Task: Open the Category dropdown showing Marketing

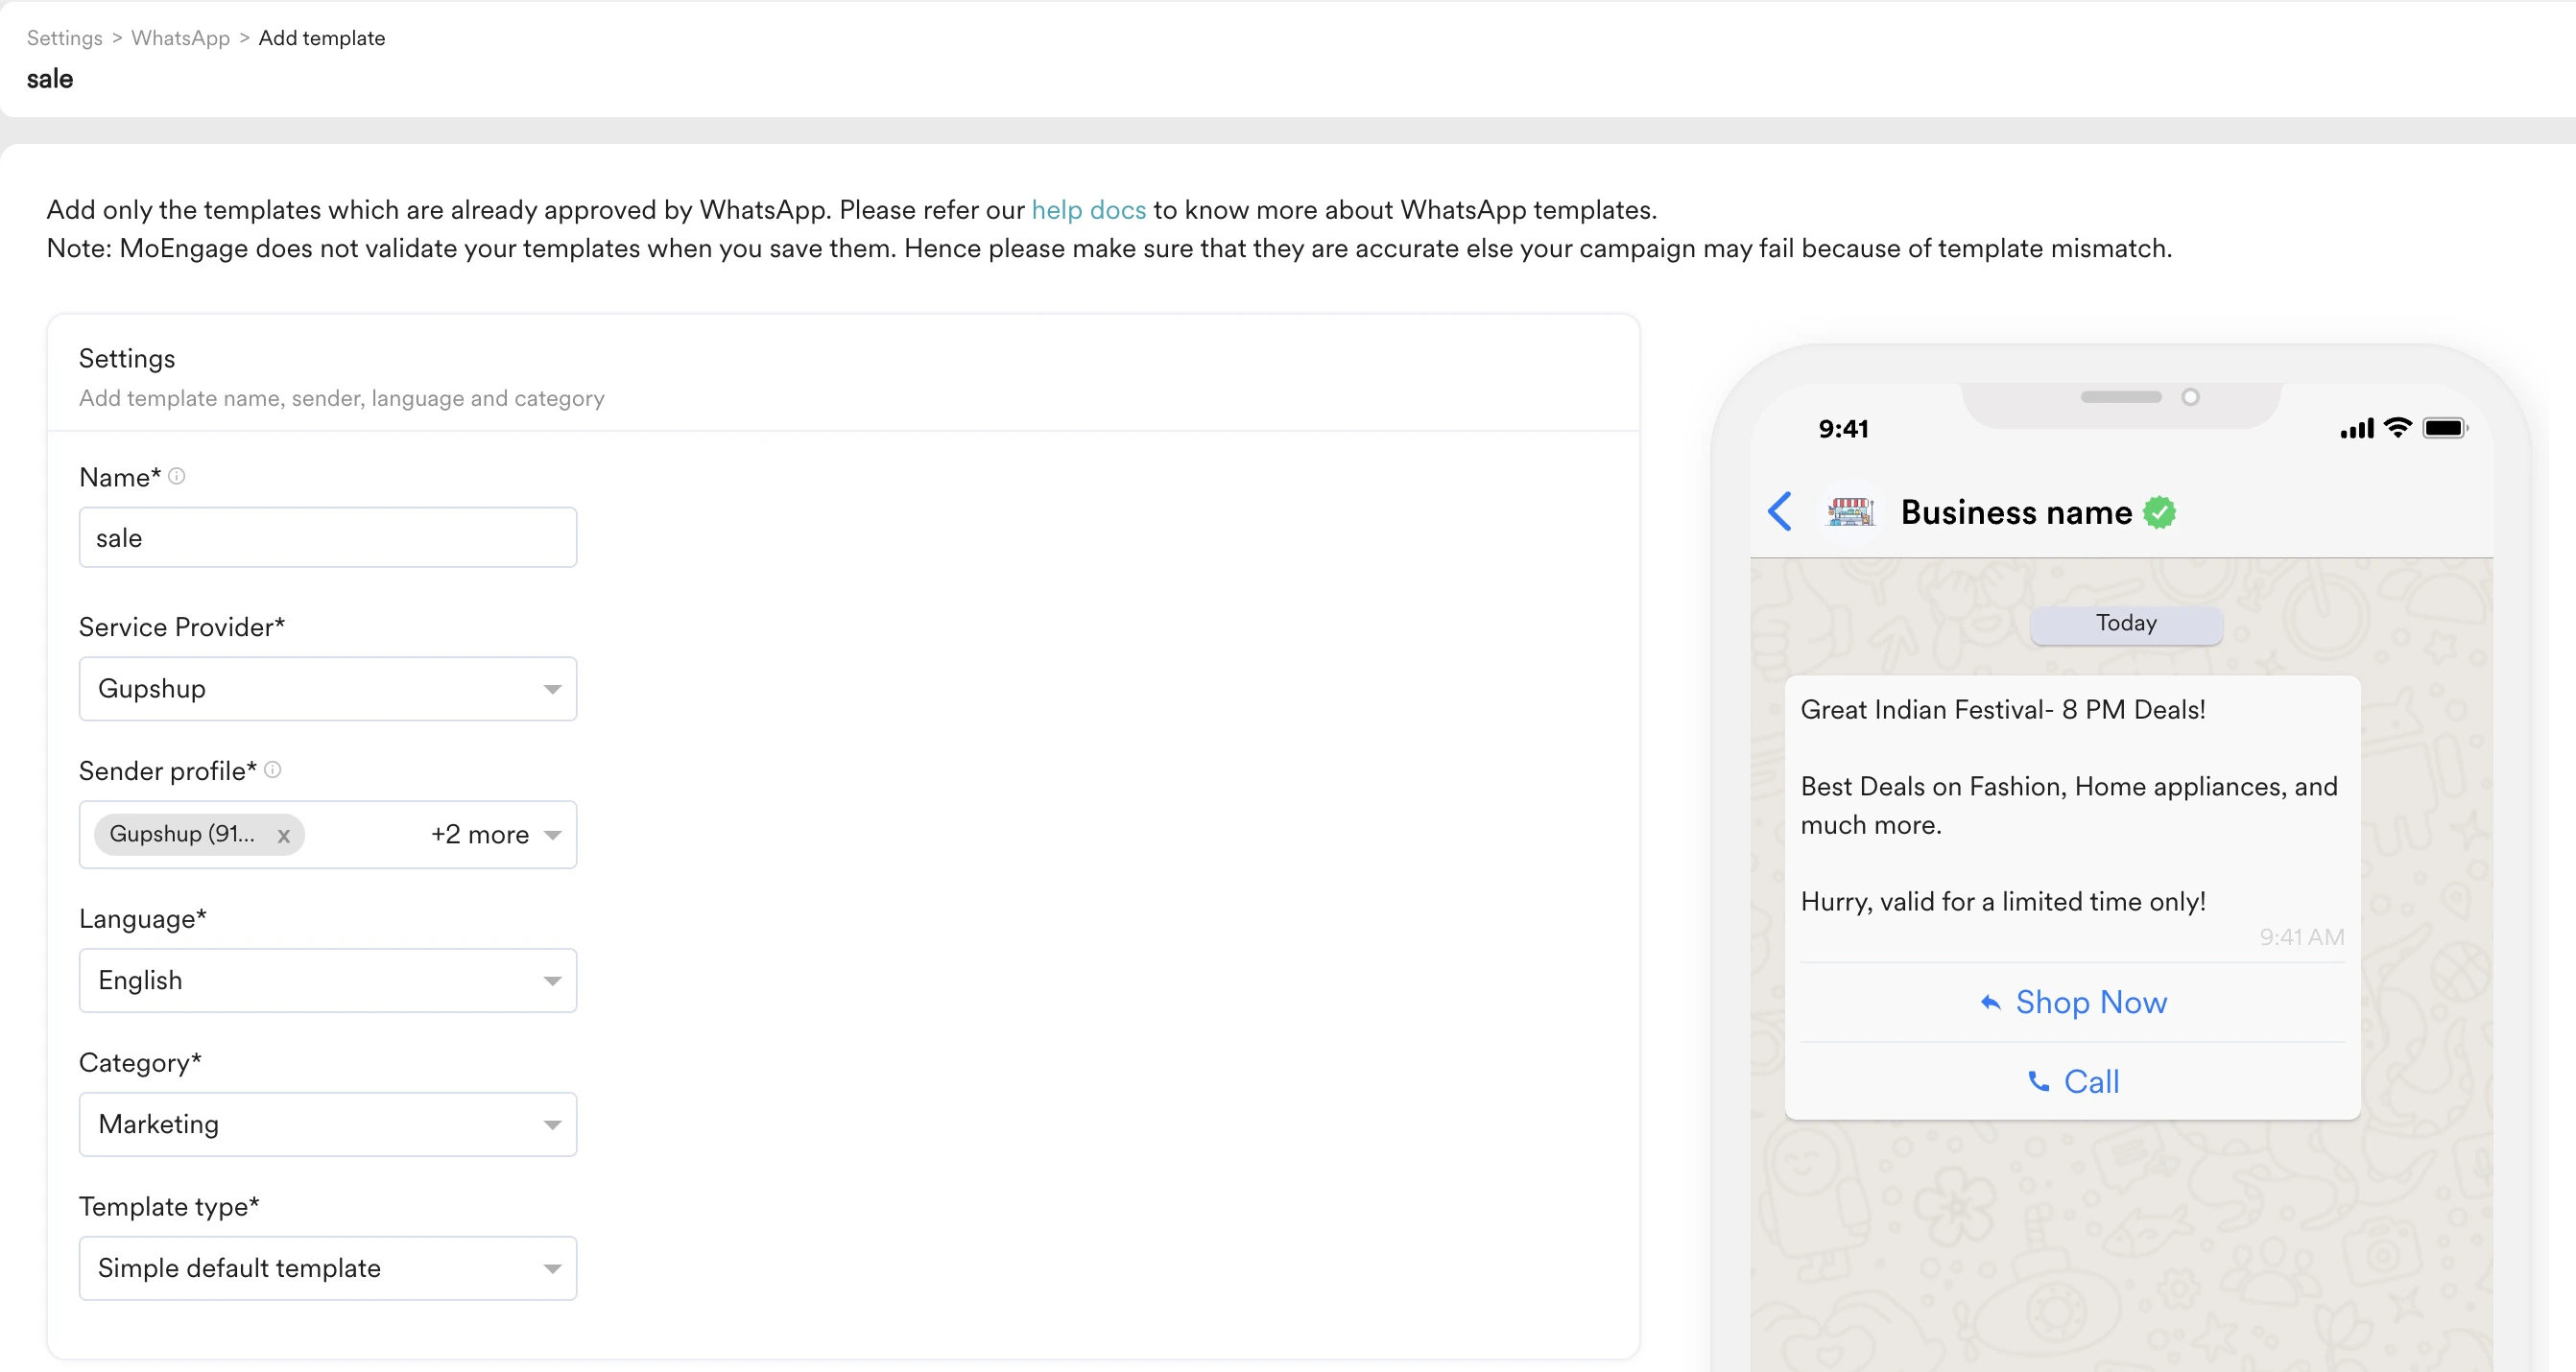Action: pos(328,1124)
